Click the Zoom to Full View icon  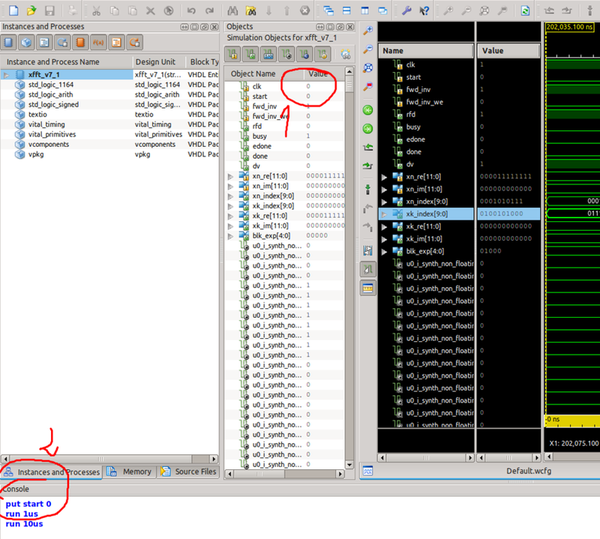(x=368, y=68)
